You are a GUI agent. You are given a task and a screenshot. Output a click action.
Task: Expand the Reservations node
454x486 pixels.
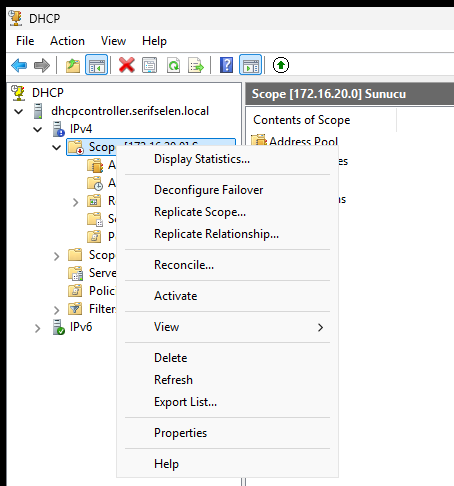coord(76,202)
